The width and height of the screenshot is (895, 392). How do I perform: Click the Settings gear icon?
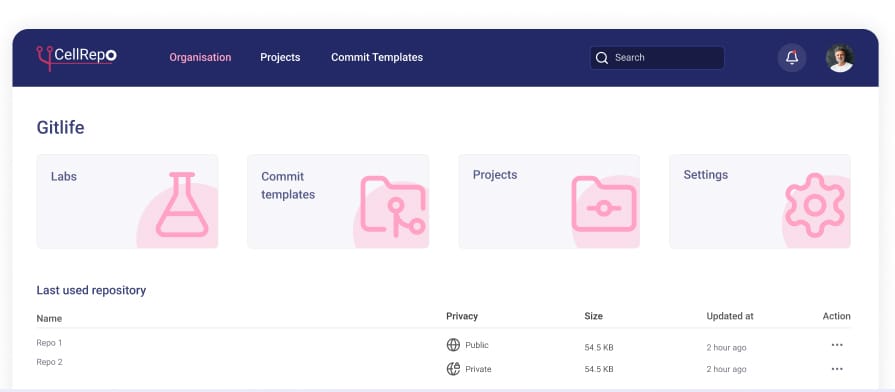[815, 205]
